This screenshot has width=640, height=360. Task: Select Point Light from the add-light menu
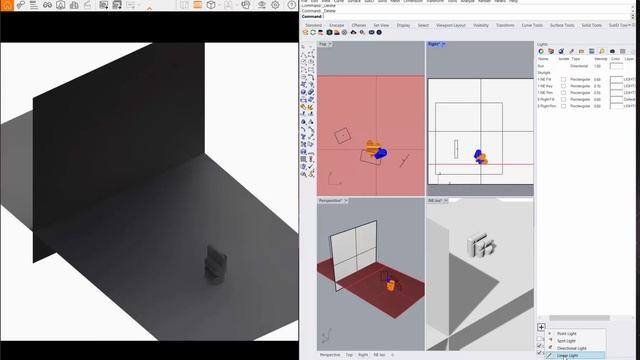(576, 333)
